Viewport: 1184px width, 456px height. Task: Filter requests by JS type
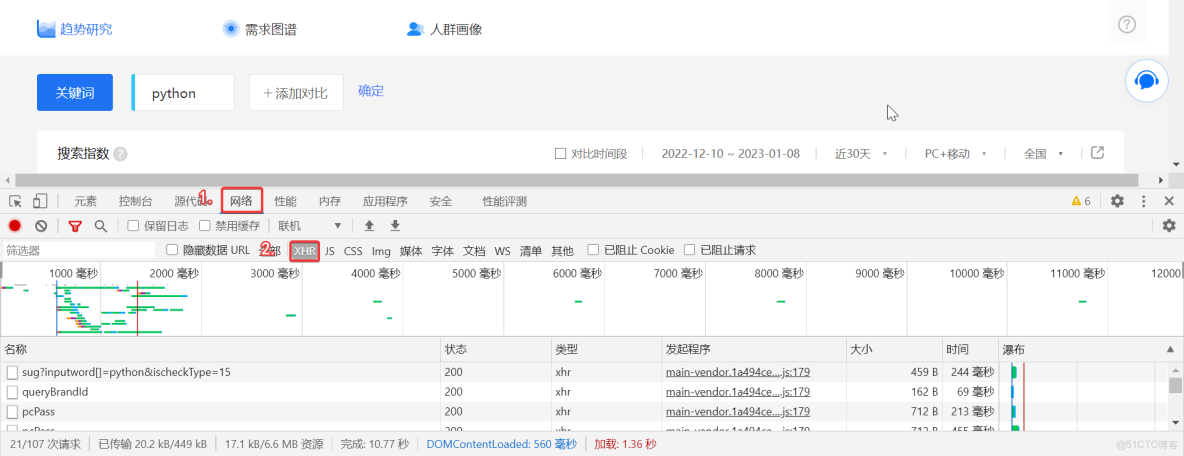point(330,251)
